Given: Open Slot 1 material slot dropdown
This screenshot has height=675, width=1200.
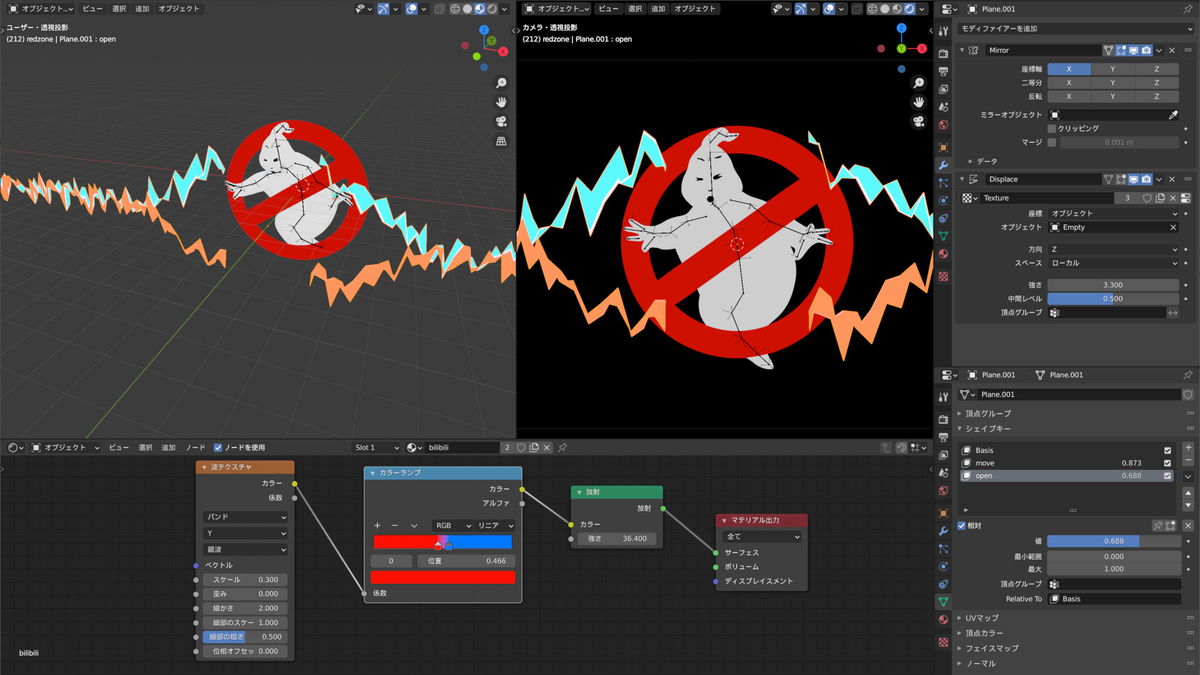Looking at the screenshot, I should coord(375,447).
